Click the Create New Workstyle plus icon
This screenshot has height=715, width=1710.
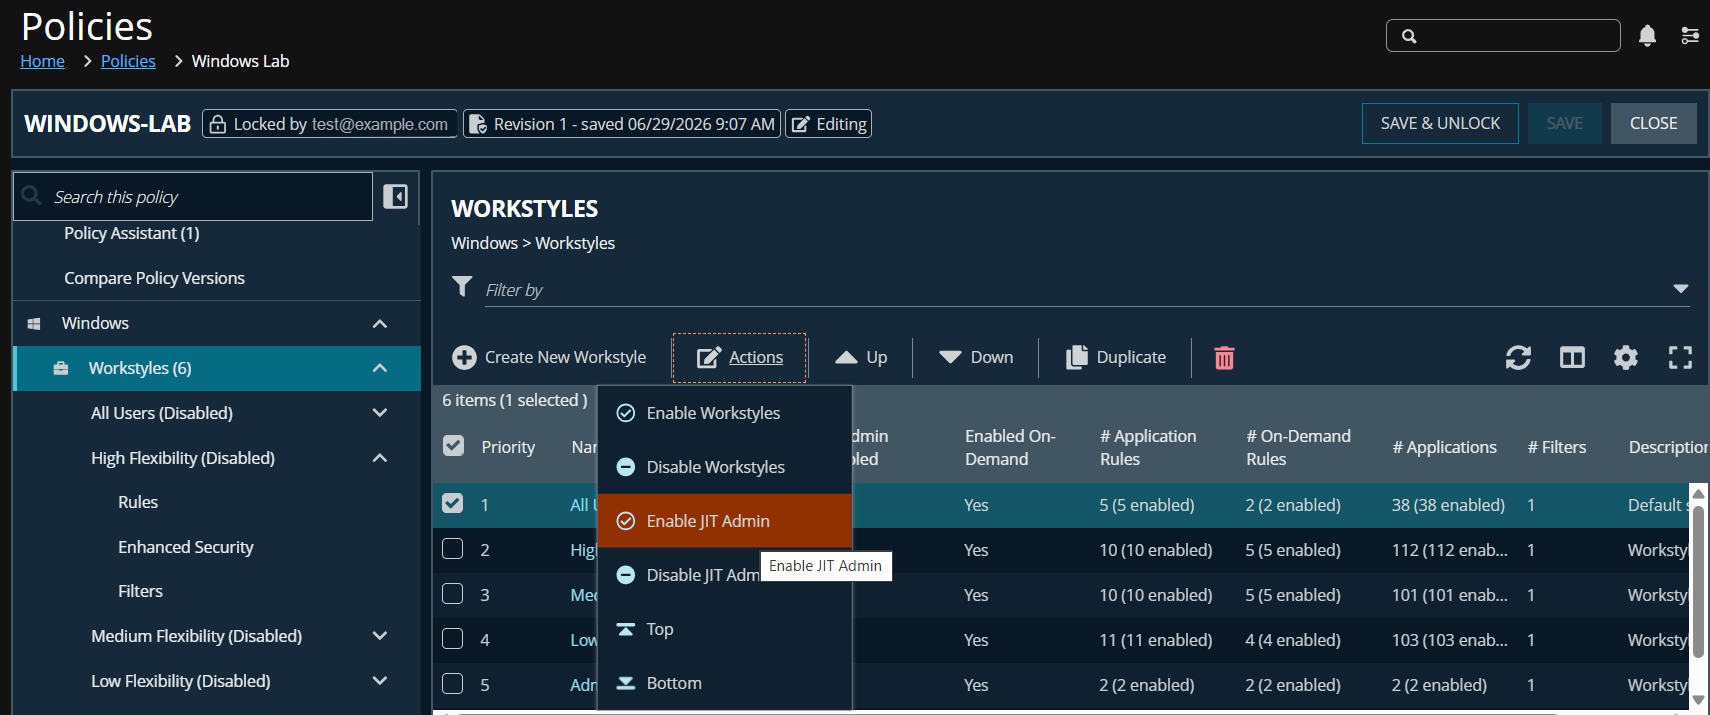point(464,357)
